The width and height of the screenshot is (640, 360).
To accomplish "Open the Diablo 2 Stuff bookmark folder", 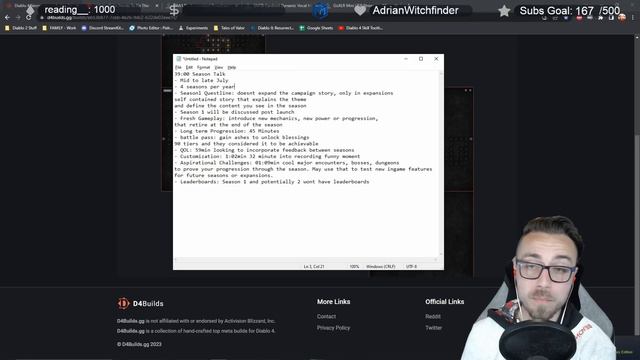I will click(x=21, y=28).
